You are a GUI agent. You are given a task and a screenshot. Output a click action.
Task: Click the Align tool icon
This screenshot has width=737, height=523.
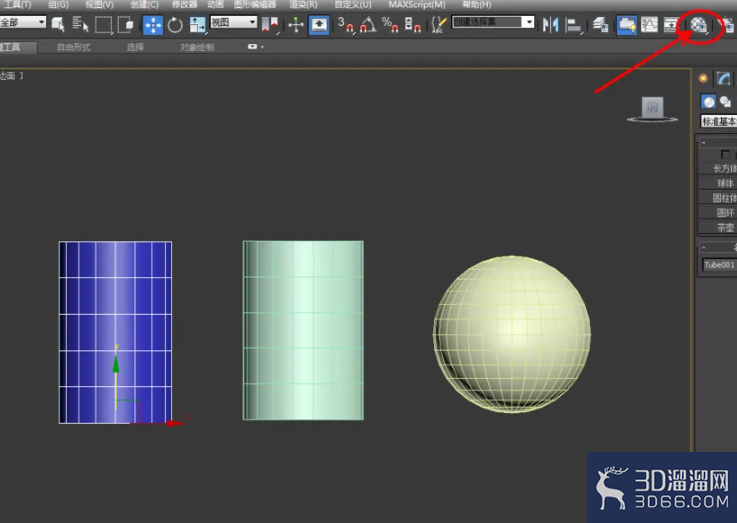573,25
